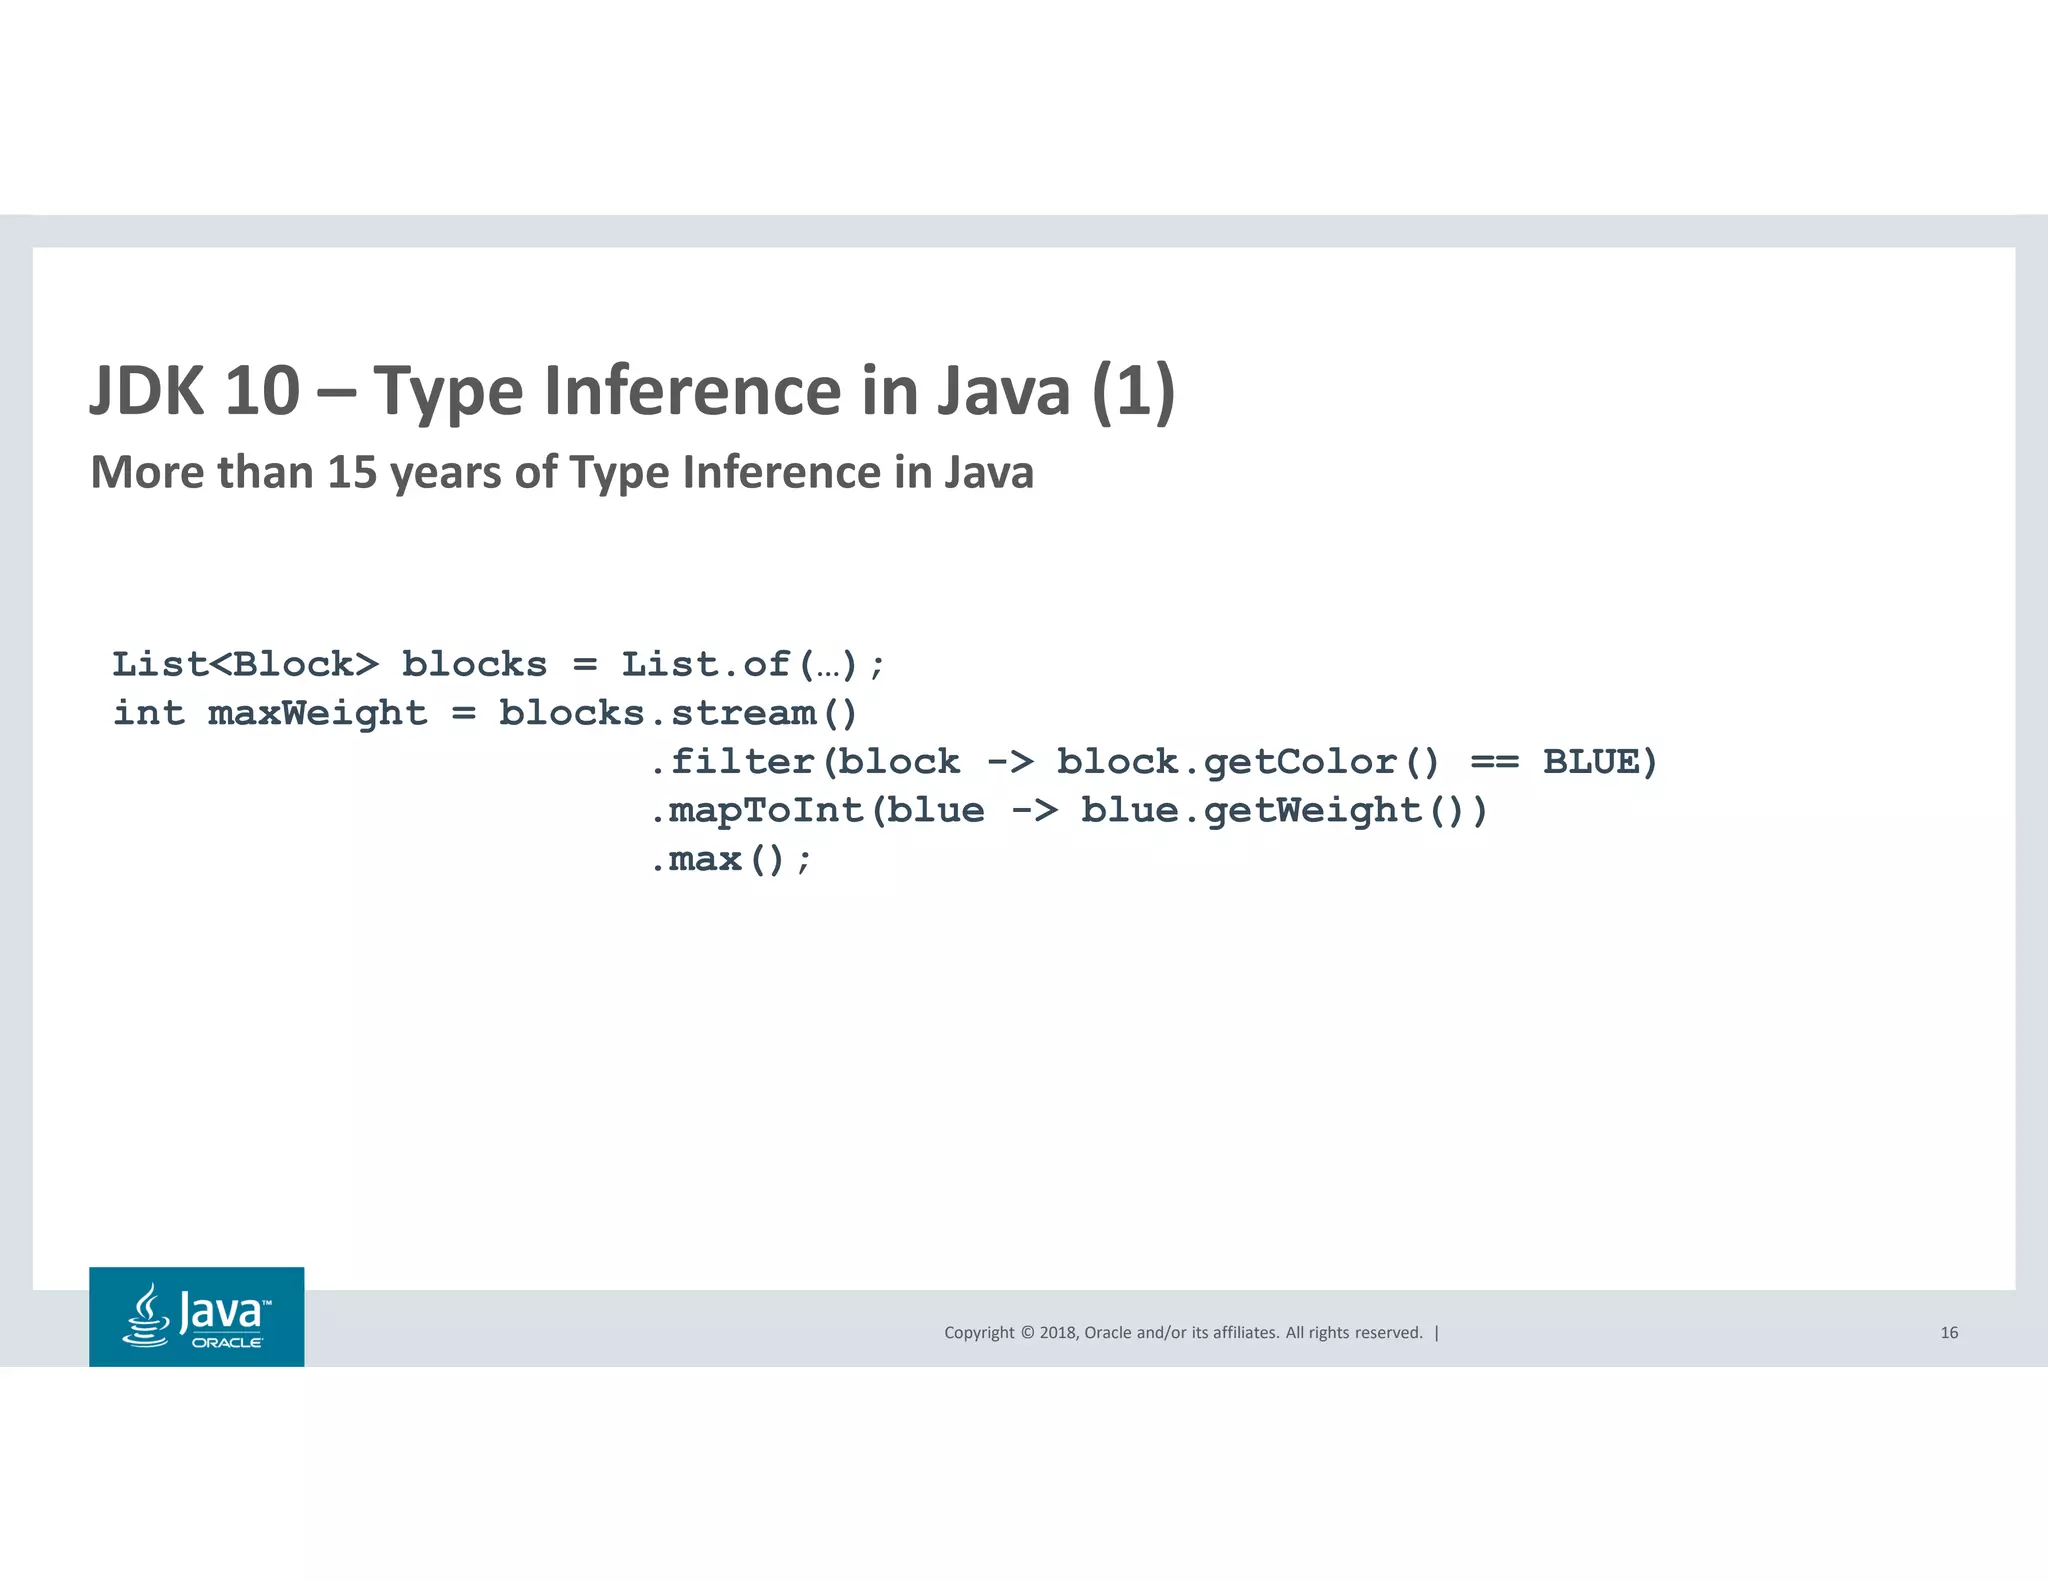Click the copyright notice text

1182,1333
